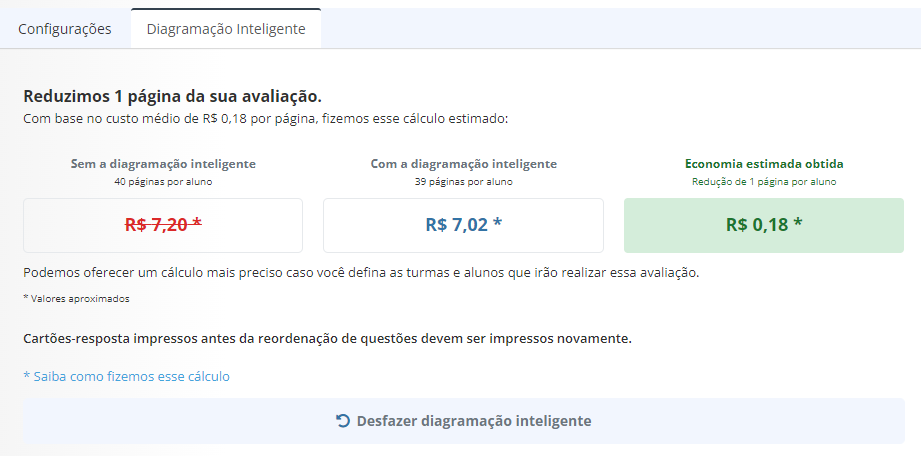921x456 pixels.
Task: Click 'Redução de 1 página por aluno' text
Action: 764,182
